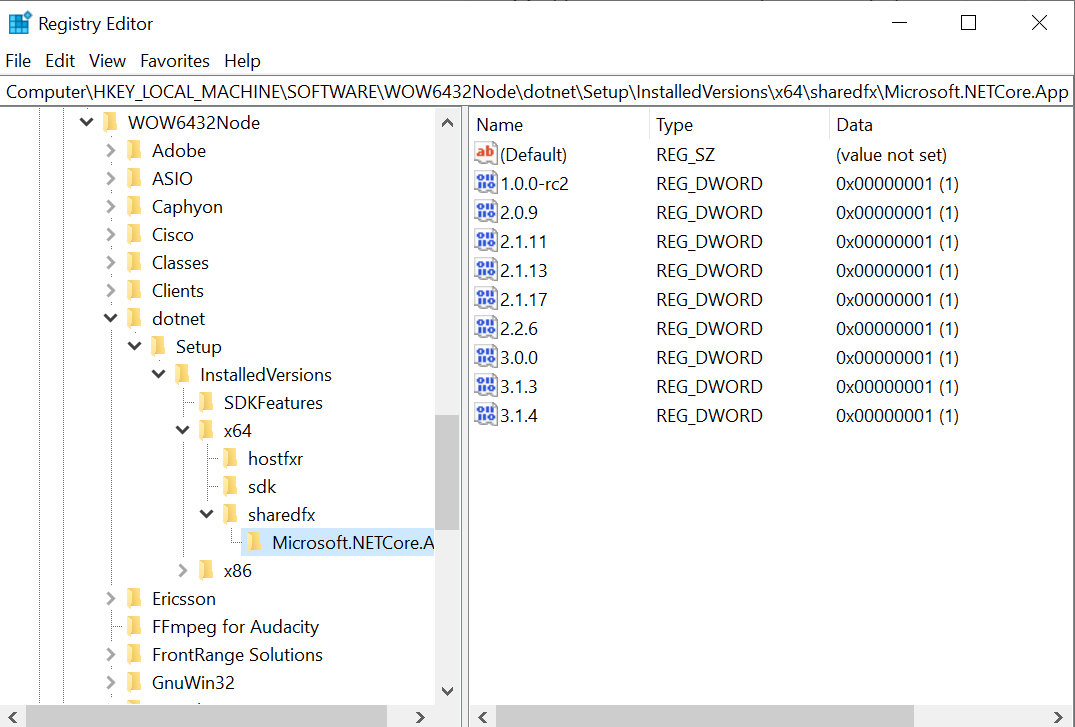Screen dimensions: 1075x727
Task: Open the View menu
Action: click(107, 61)
